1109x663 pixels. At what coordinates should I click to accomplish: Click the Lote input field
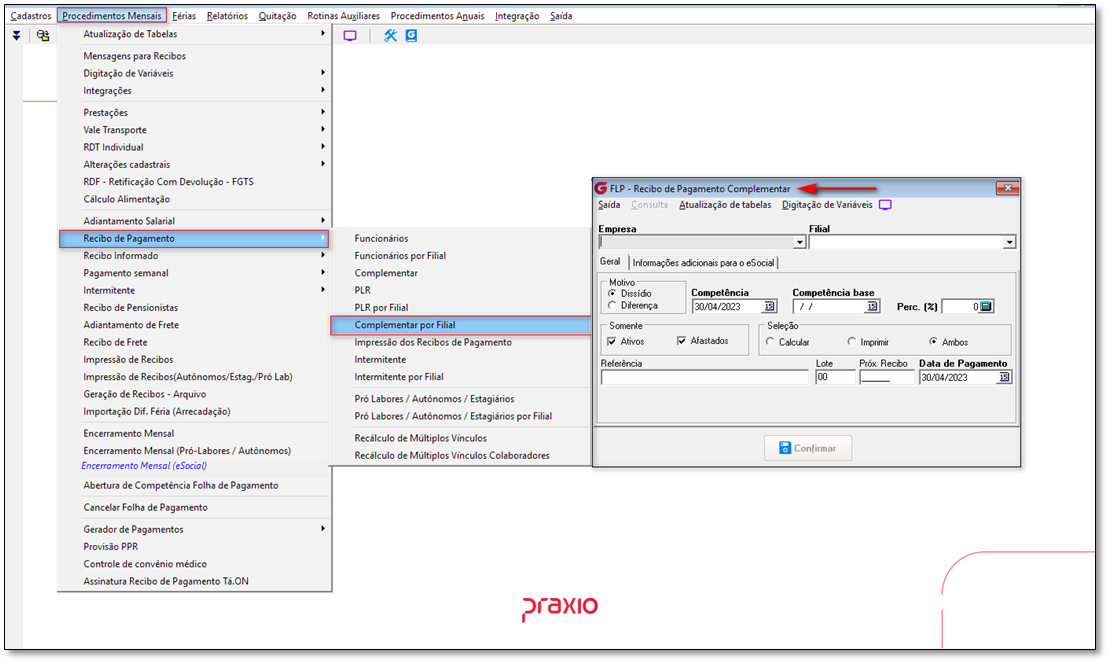coord(835,378)
